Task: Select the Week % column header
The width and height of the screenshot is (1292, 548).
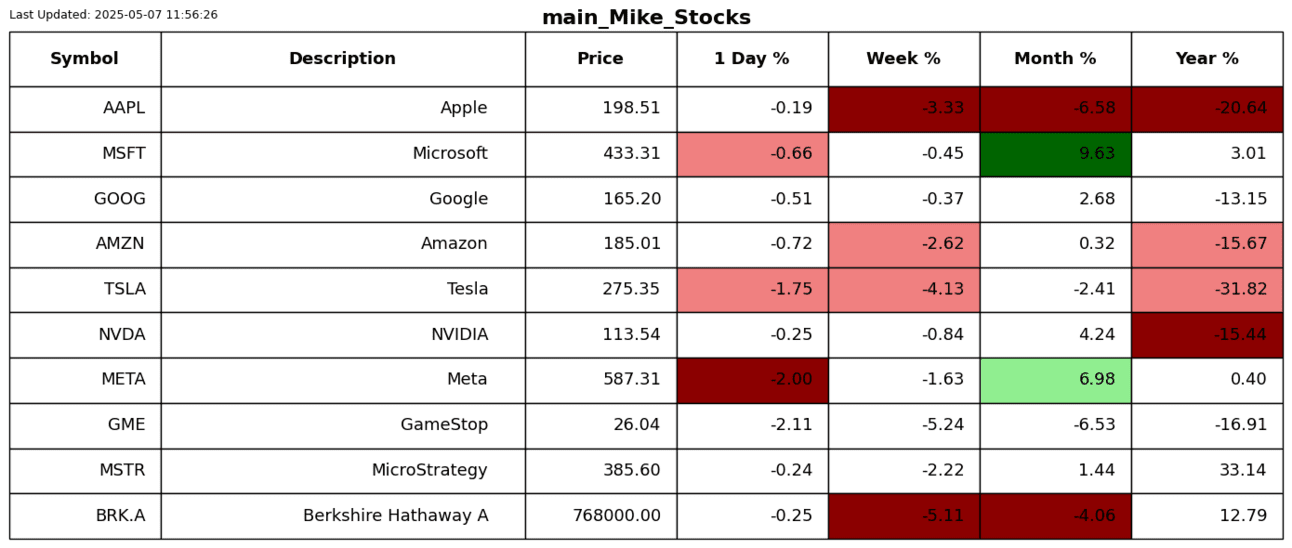Action: tap(903, 59)
